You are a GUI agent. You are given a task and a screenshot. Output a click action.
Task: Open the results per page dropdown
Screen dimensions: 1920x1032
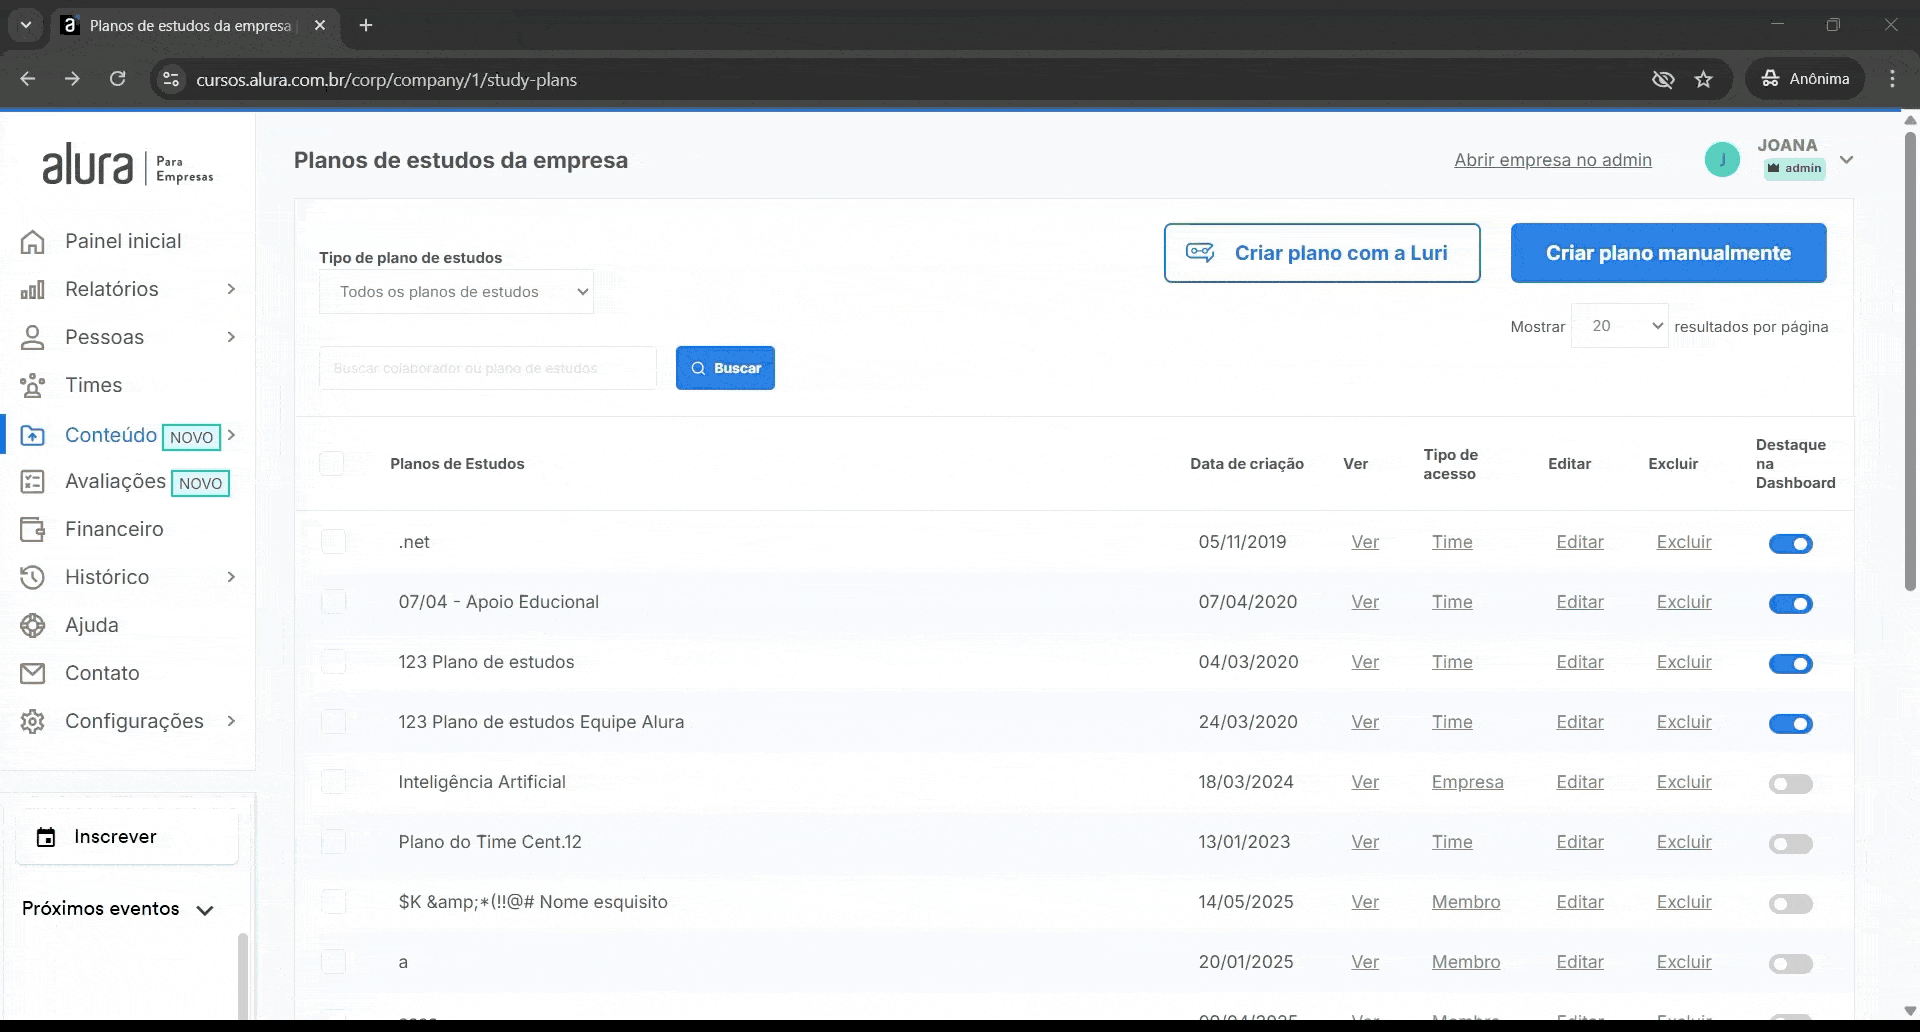[1619, 326]
